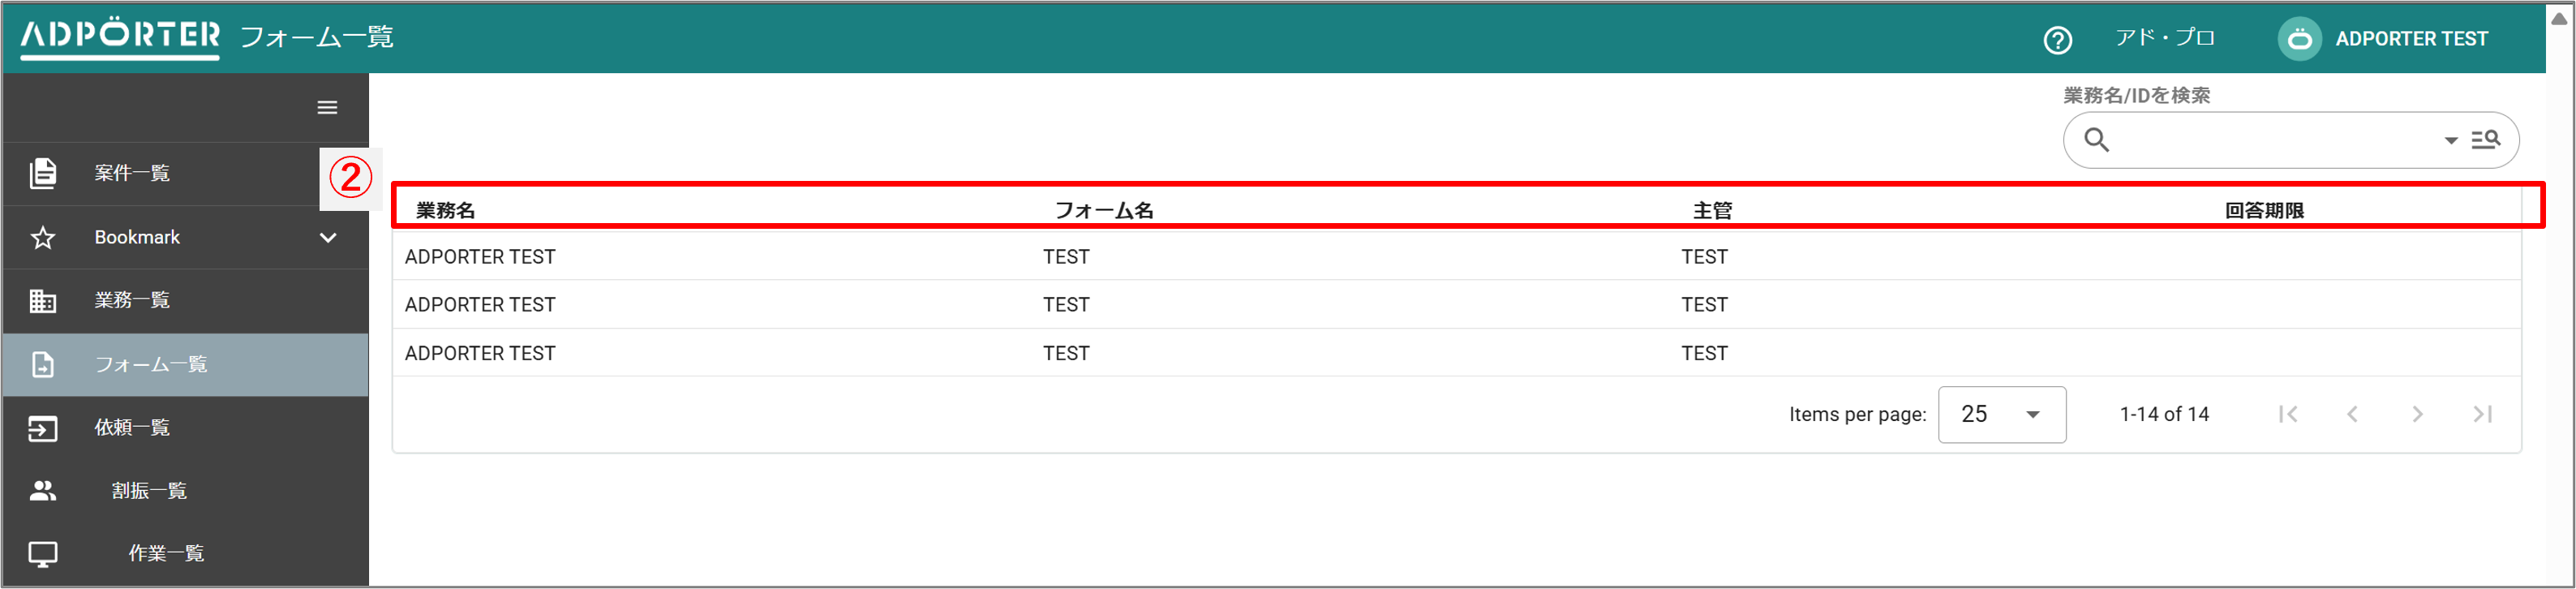Screen dimensions: 2576x589
Task: Open the search field dropdown arrow
Action: pos(2451,141)
